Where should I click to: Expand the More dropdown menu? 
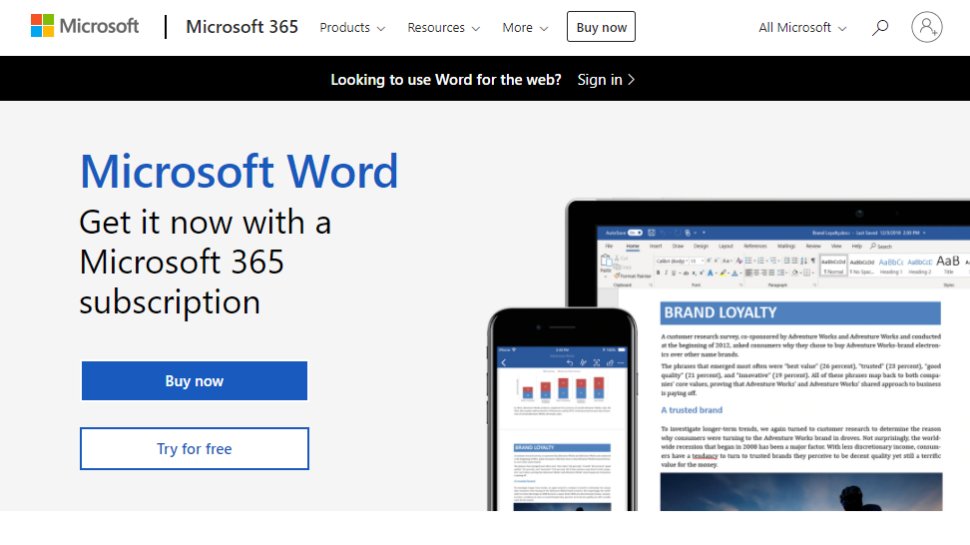(x=525, y=28)
